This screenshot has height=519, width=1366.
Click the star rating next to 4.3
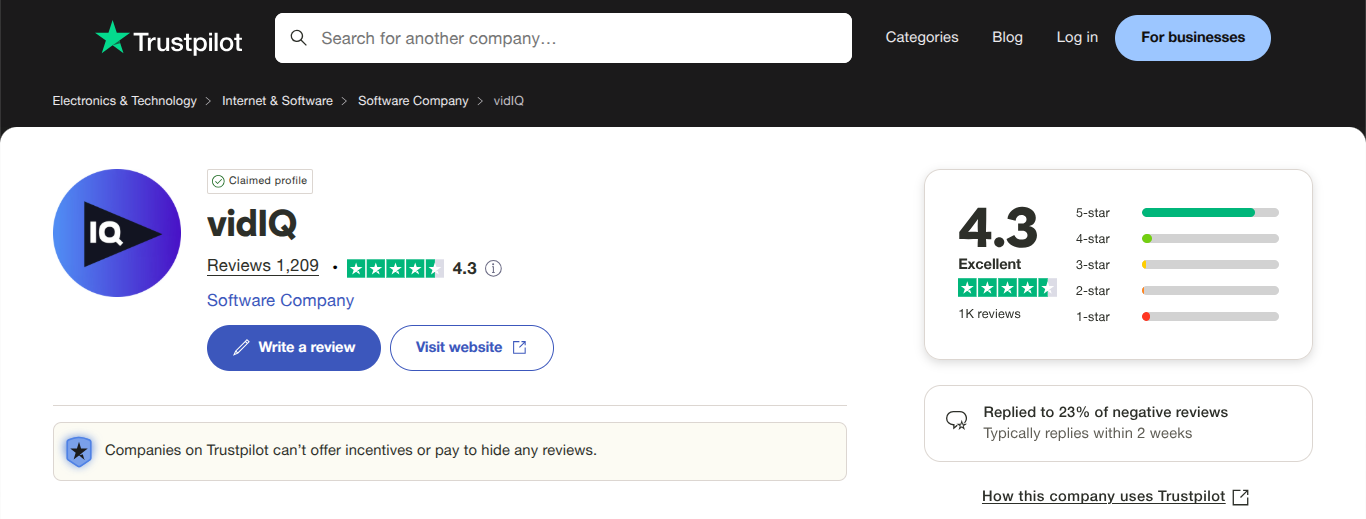click(x=395, y=268)
